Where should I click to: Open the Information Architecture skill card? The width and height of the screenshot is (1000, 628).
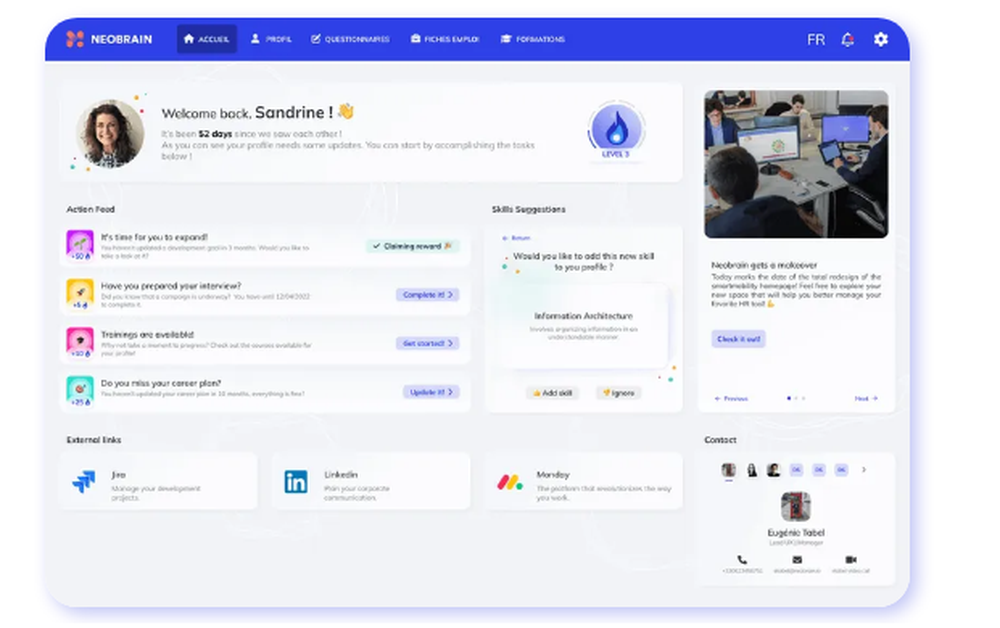(x=583, y=326)
